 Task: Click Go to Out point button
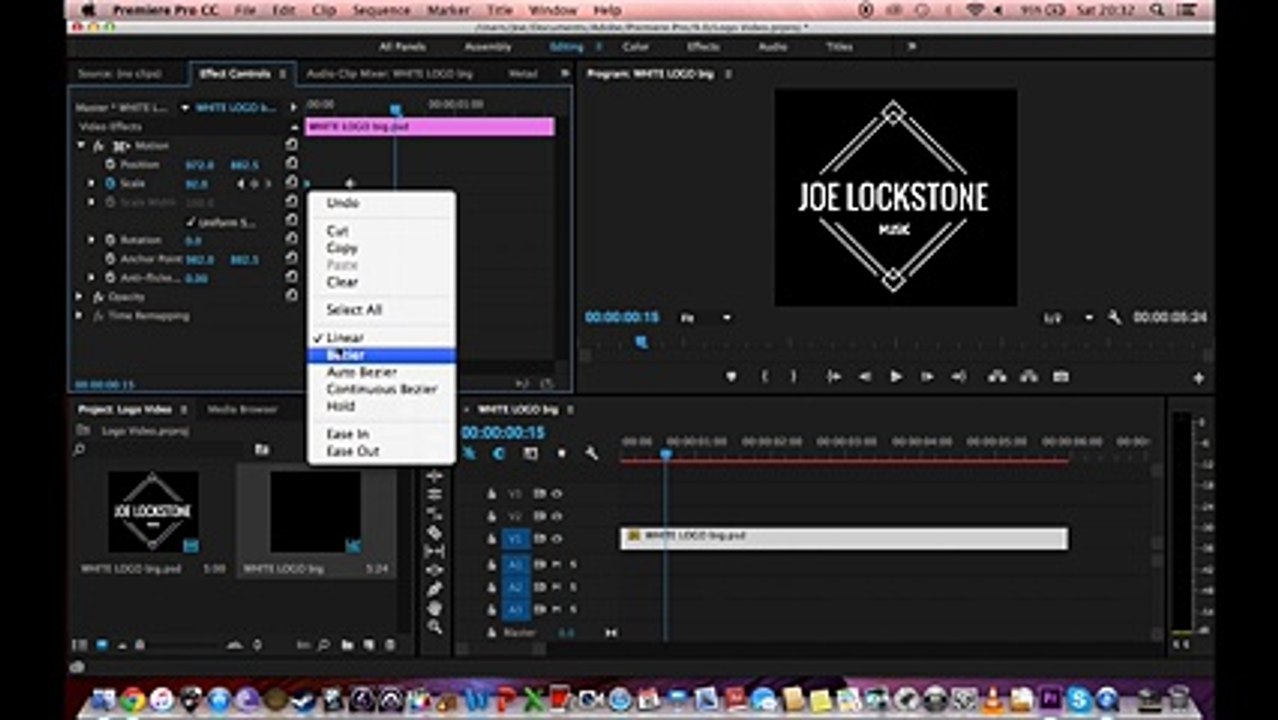pos(959,377)
